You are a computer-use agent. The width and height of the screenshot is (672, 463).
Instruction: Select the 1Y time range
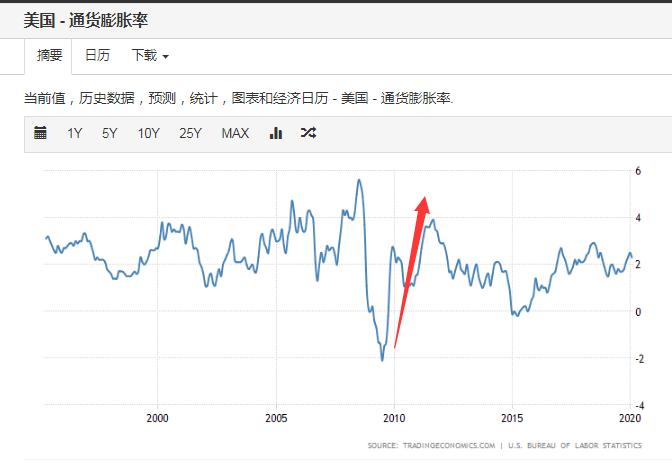tap(74, 133)
